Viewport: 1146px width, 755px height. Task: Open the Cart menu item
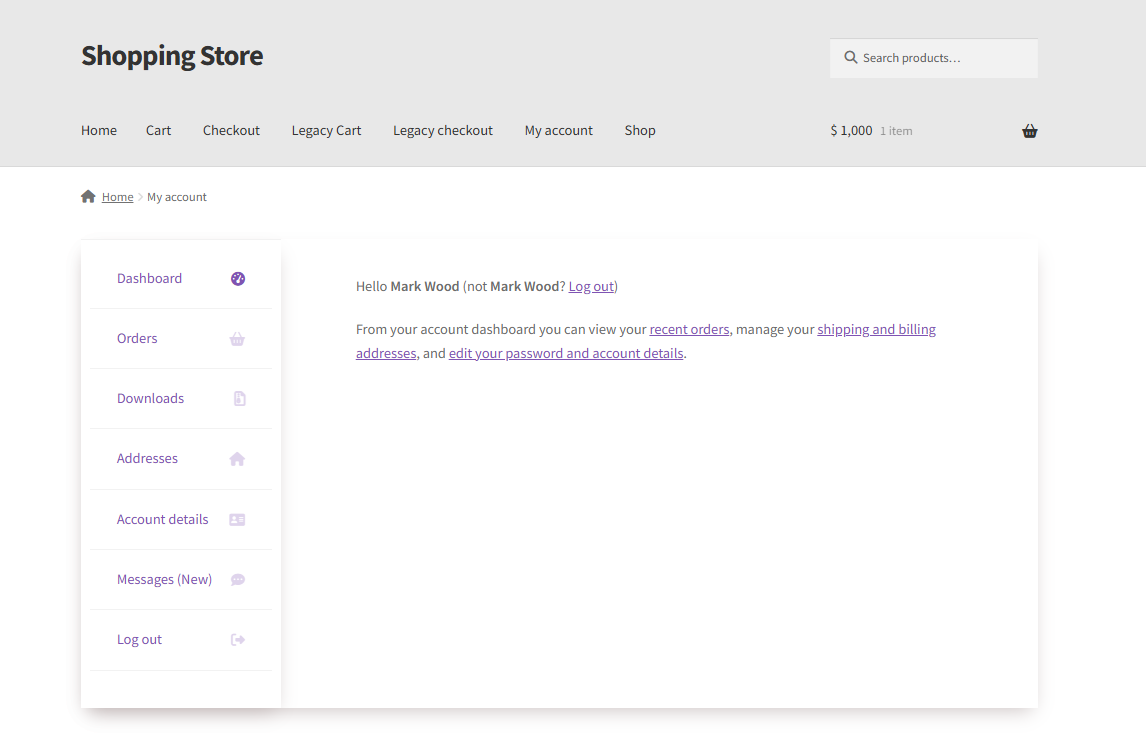point(158,130)
